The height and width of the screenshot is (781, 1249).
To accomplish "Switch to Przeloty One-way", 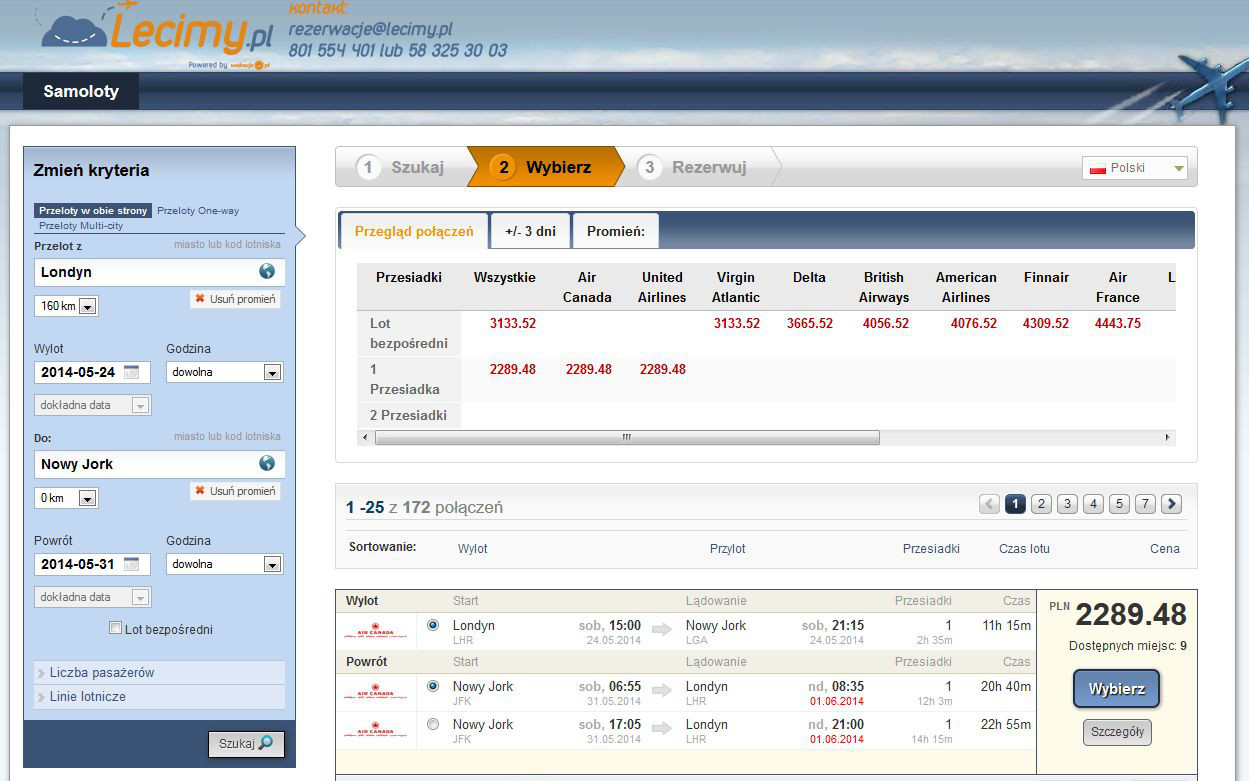I will (x=198, y=211).
